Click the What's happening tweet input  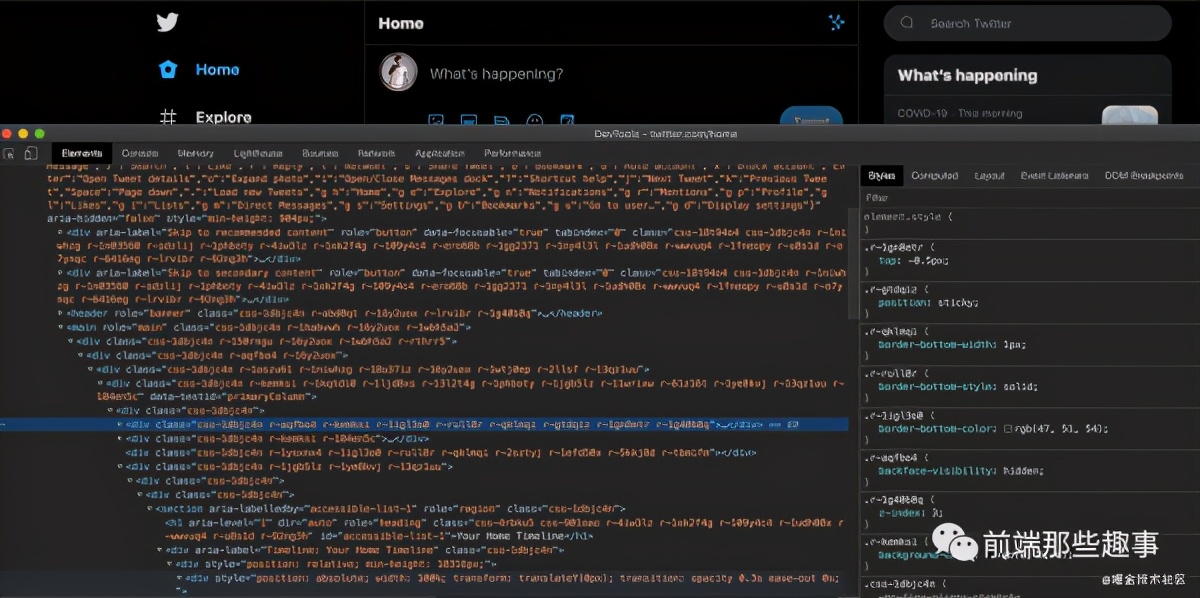coord(496,74)
